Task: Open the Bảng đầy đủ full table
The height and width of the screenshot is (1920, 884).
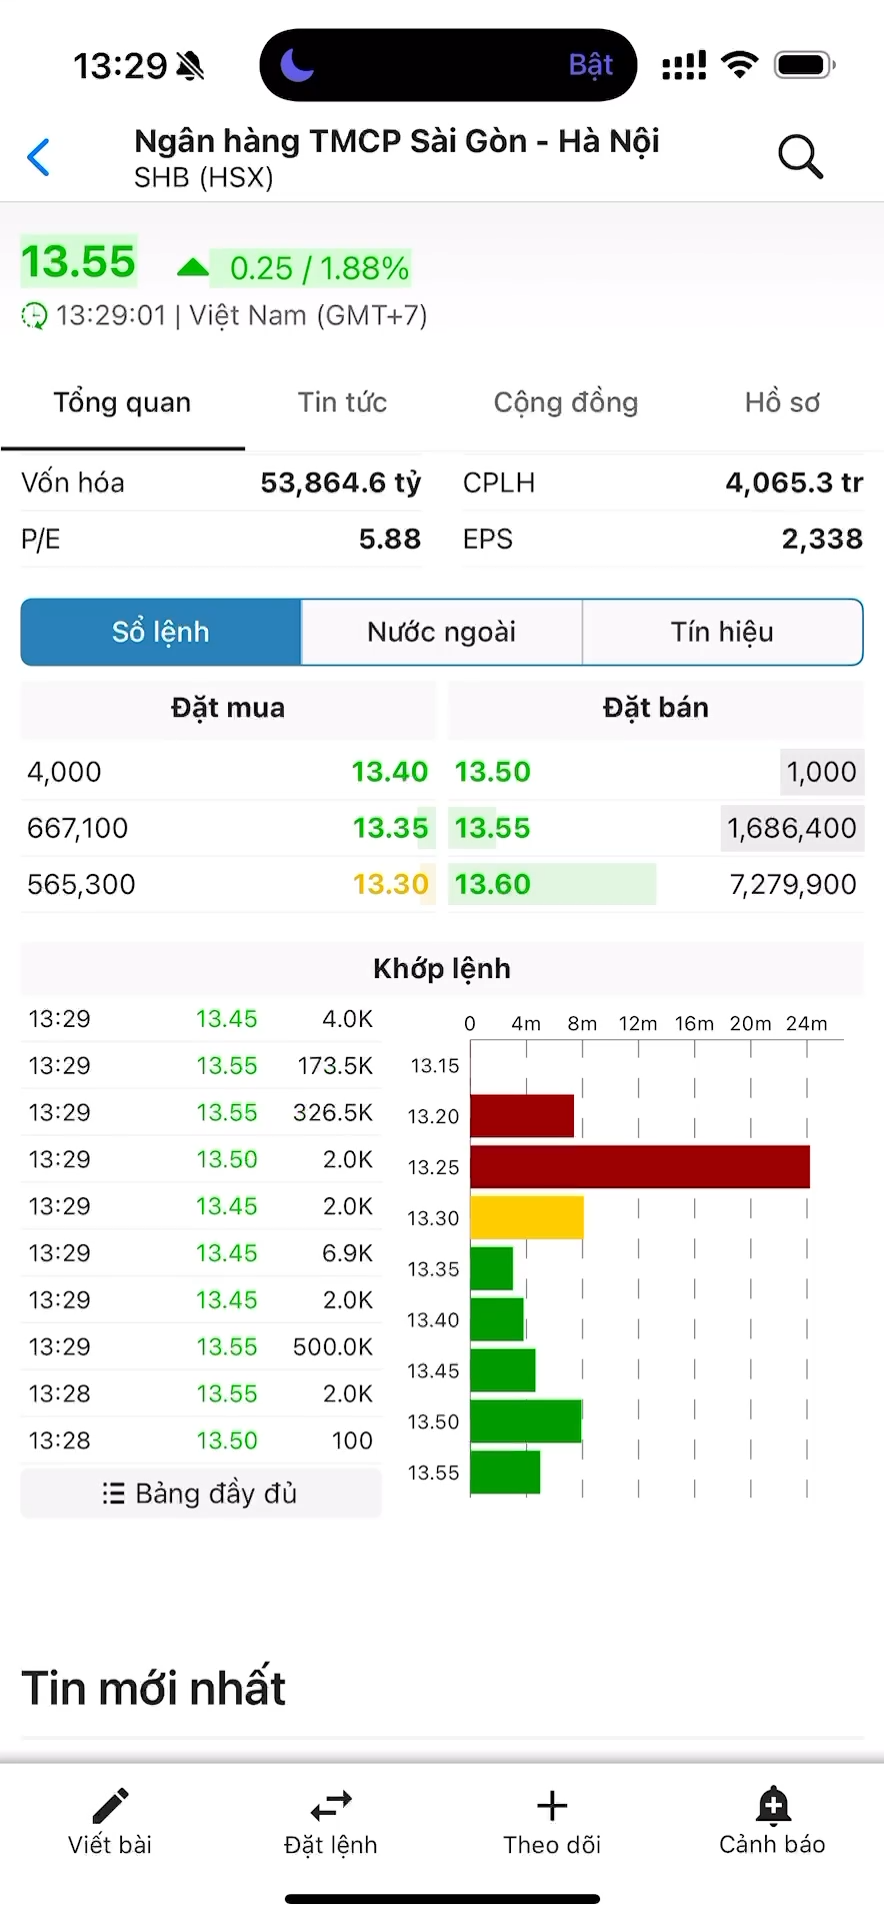Action: coord(201,1493)
